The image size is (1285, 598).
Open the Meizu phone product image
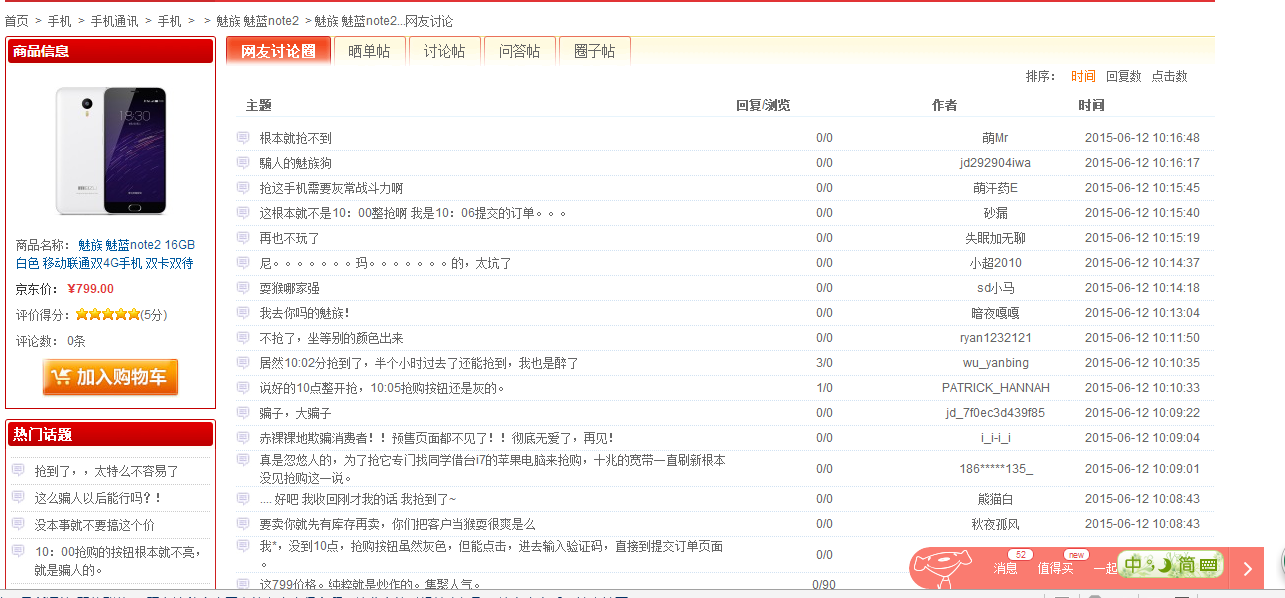pos(110,150)
